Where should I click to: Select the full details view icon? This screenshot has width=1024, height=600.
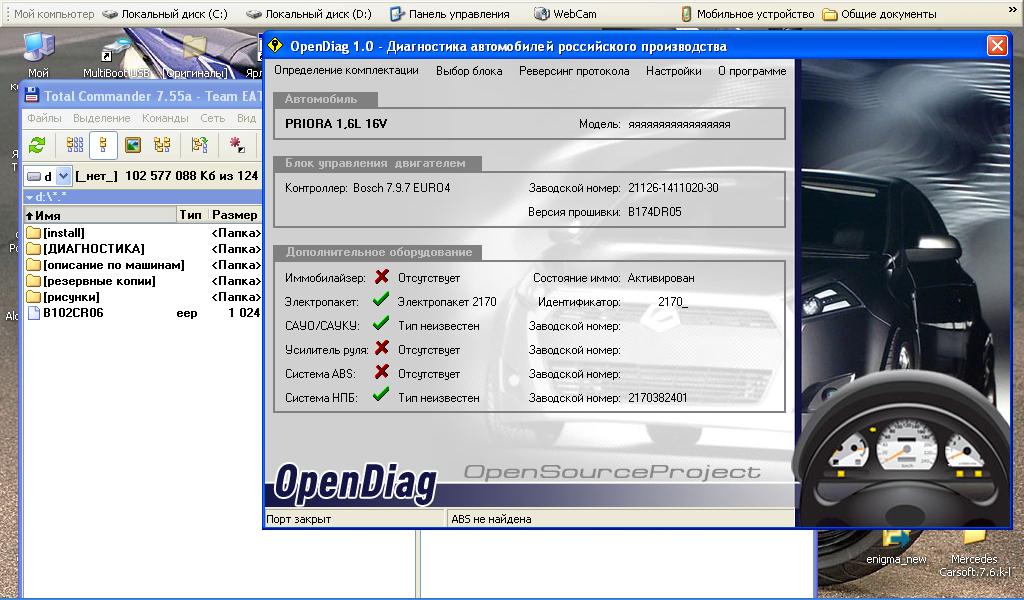pos(103,145)
